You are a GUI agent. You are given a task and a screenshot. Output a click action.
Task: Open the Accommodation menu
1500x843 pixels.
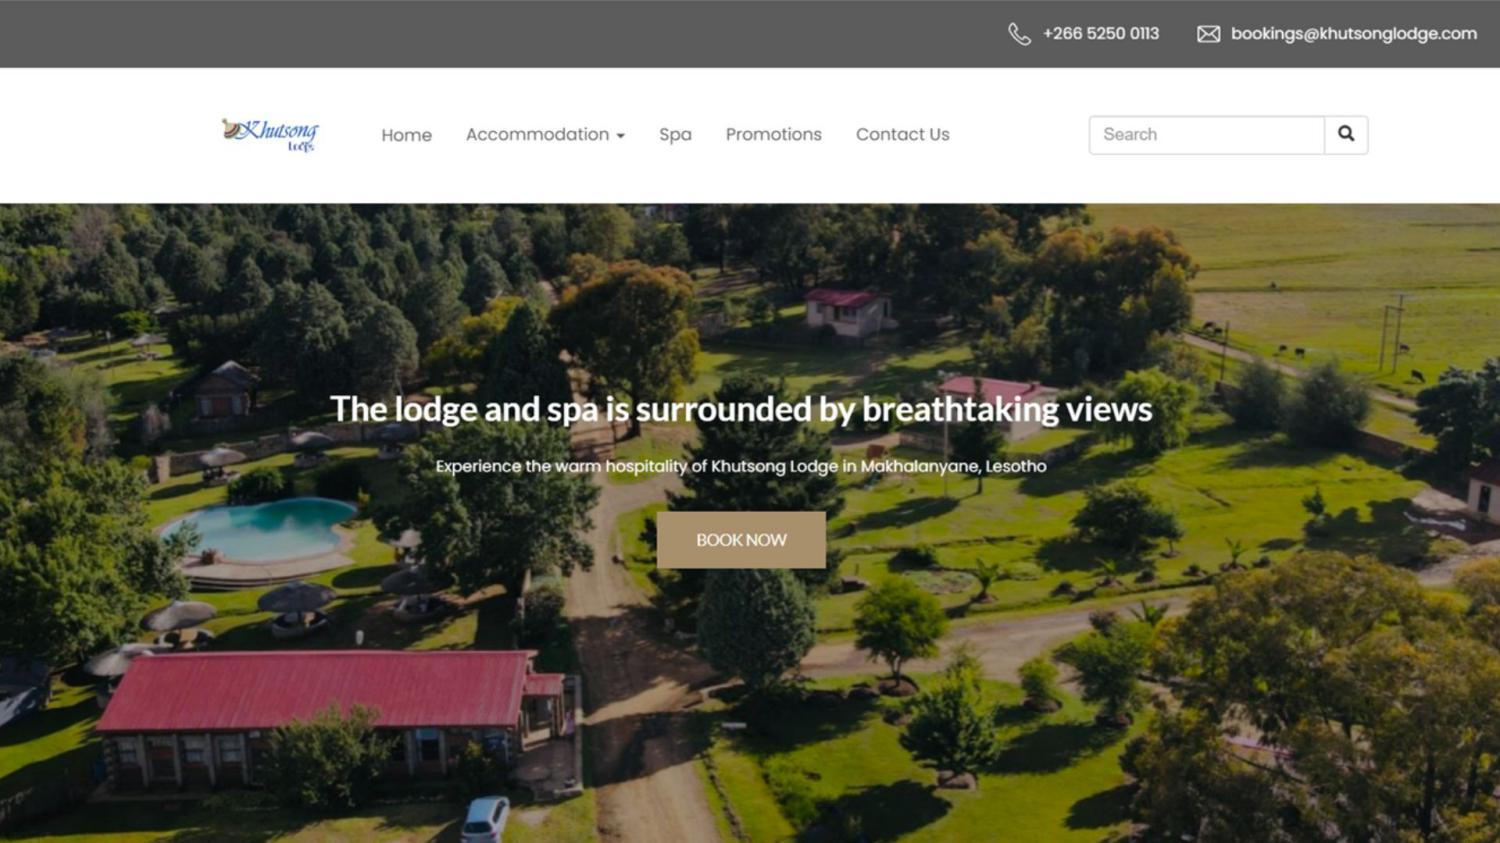tap(545, 134)
